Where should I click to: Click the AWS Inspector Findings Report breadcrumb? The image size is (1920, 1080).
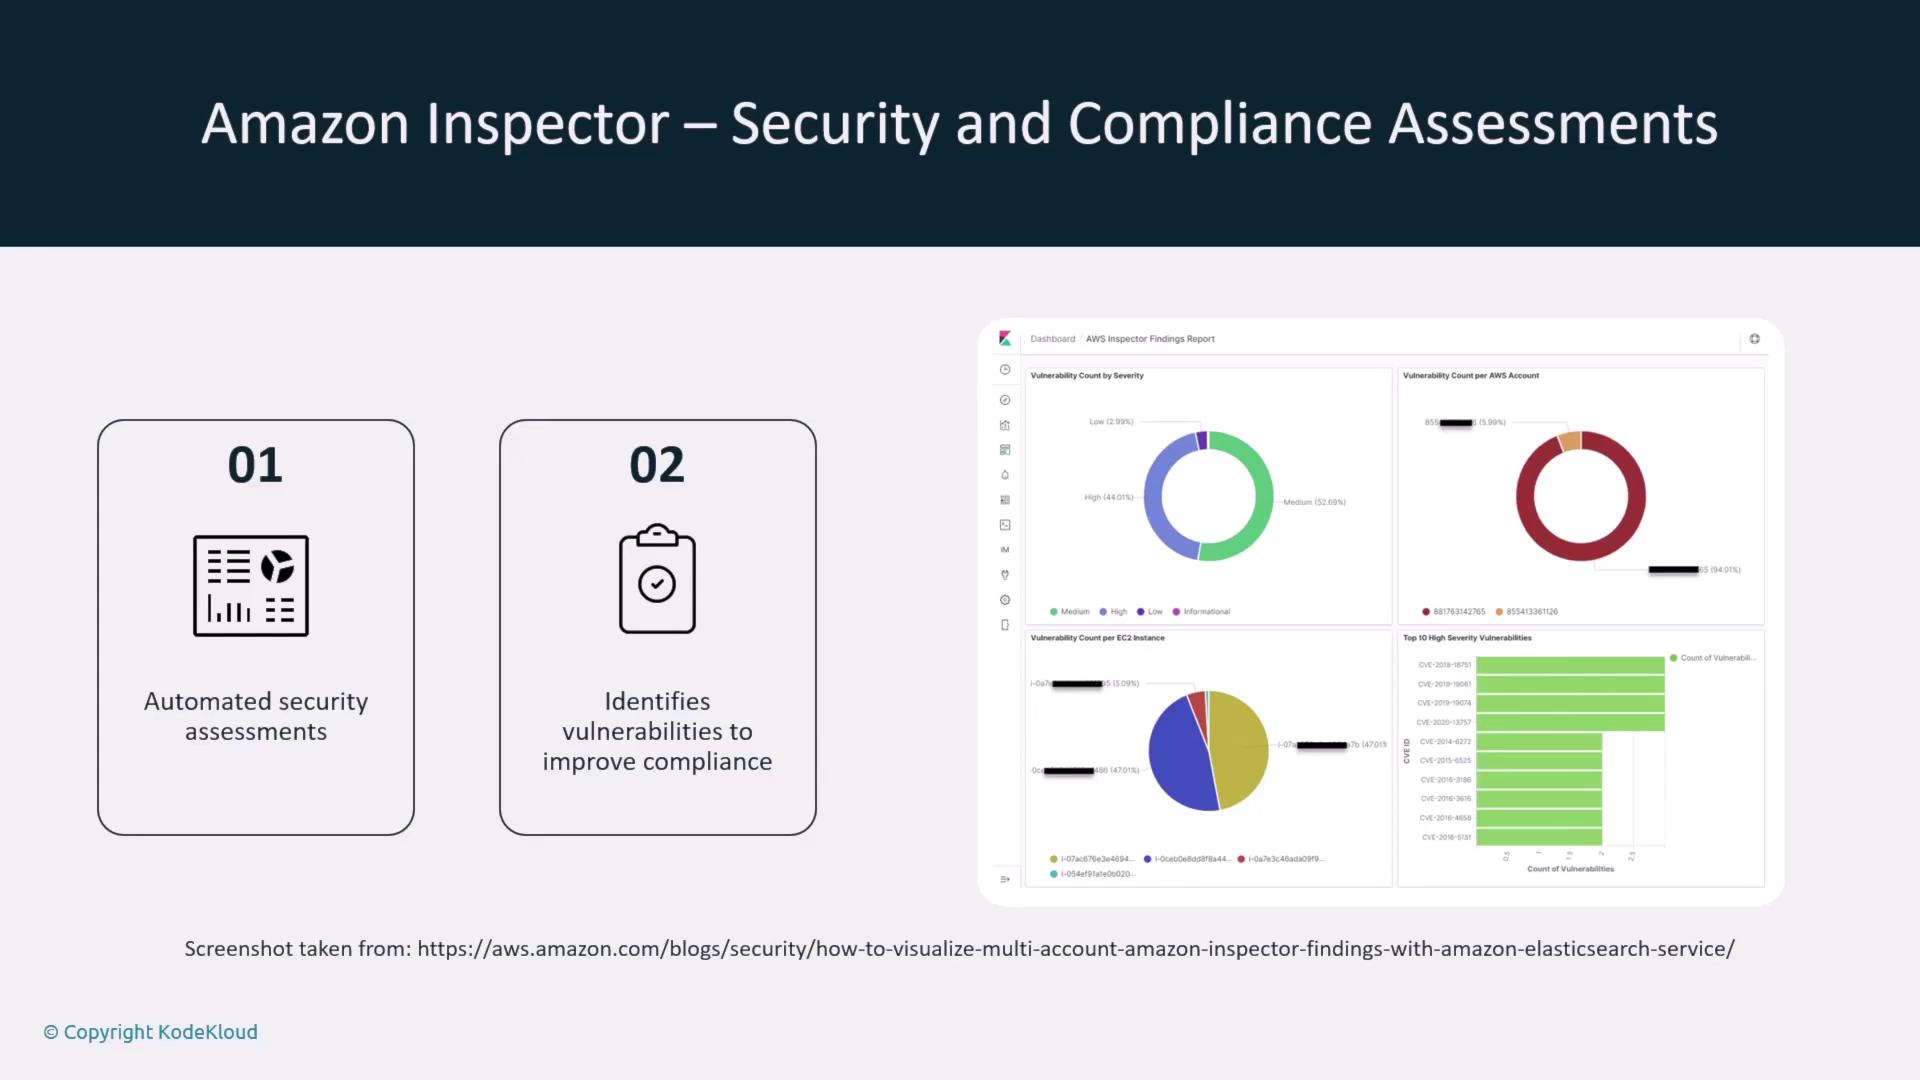pyautogui.click(x=1150, y=339)
